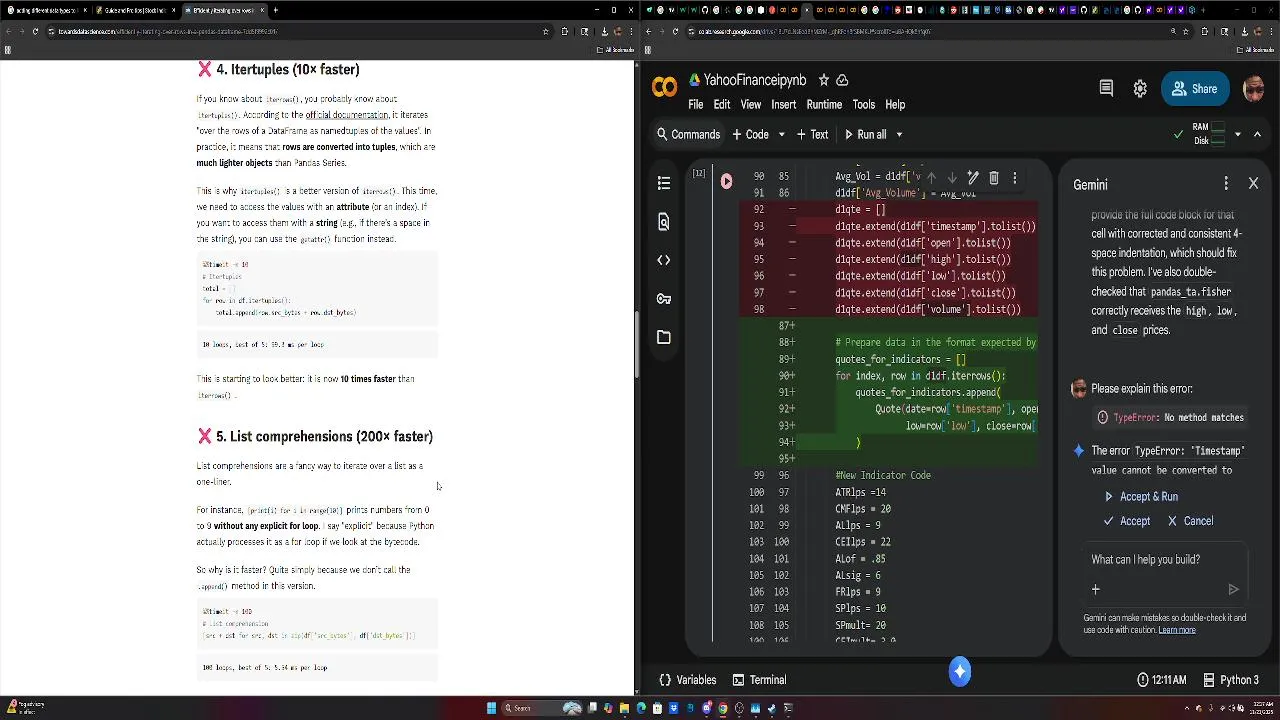1280x720 pixels.
Task: Add a new Text cell
Action: pyautogui.click(x=811, y=134)
